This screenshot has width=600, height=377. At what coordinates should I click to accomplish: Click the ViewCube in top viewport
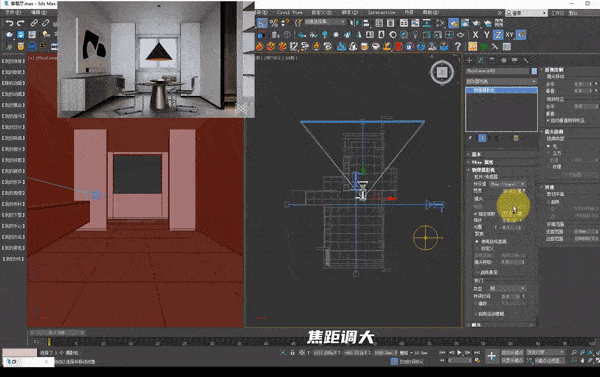pyautogui.click(x=442, y=72)
